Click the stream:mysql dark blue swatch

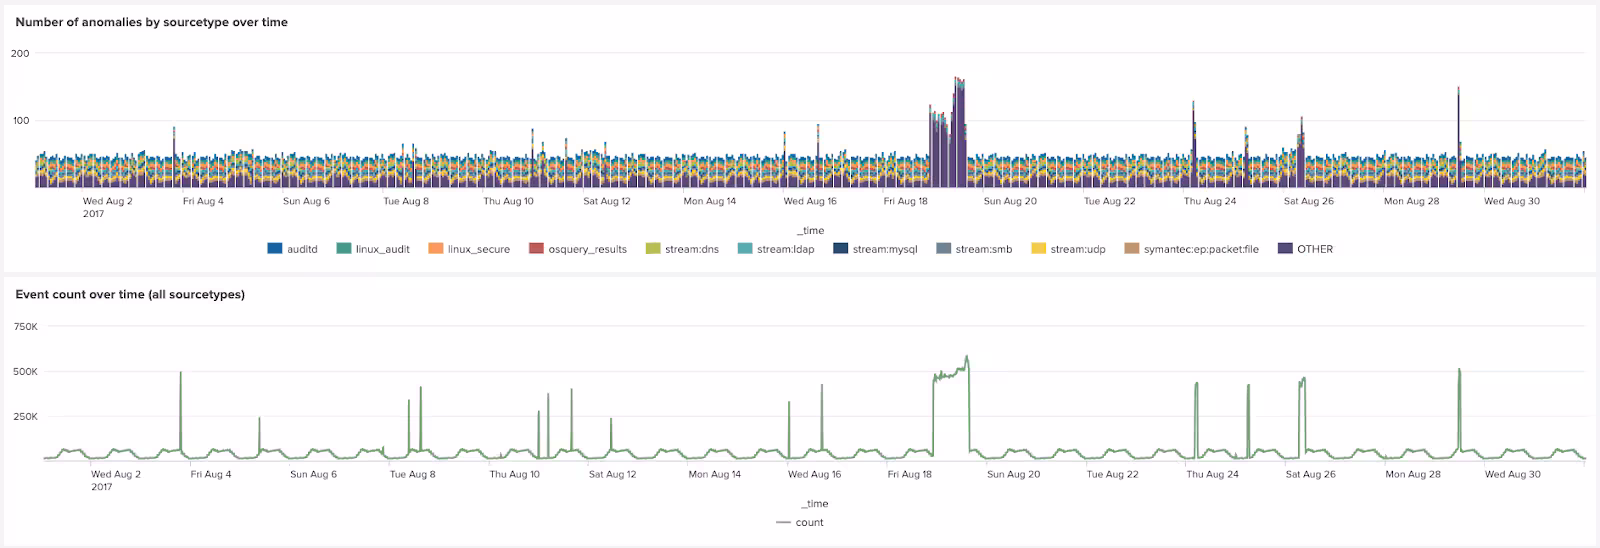click(x=840, y=249)
